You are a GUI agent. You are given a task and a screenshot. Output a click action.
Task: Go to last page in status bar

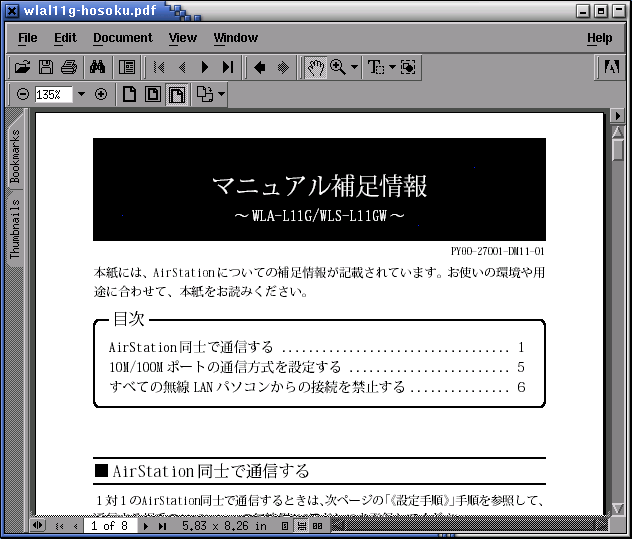coord(162,526)
